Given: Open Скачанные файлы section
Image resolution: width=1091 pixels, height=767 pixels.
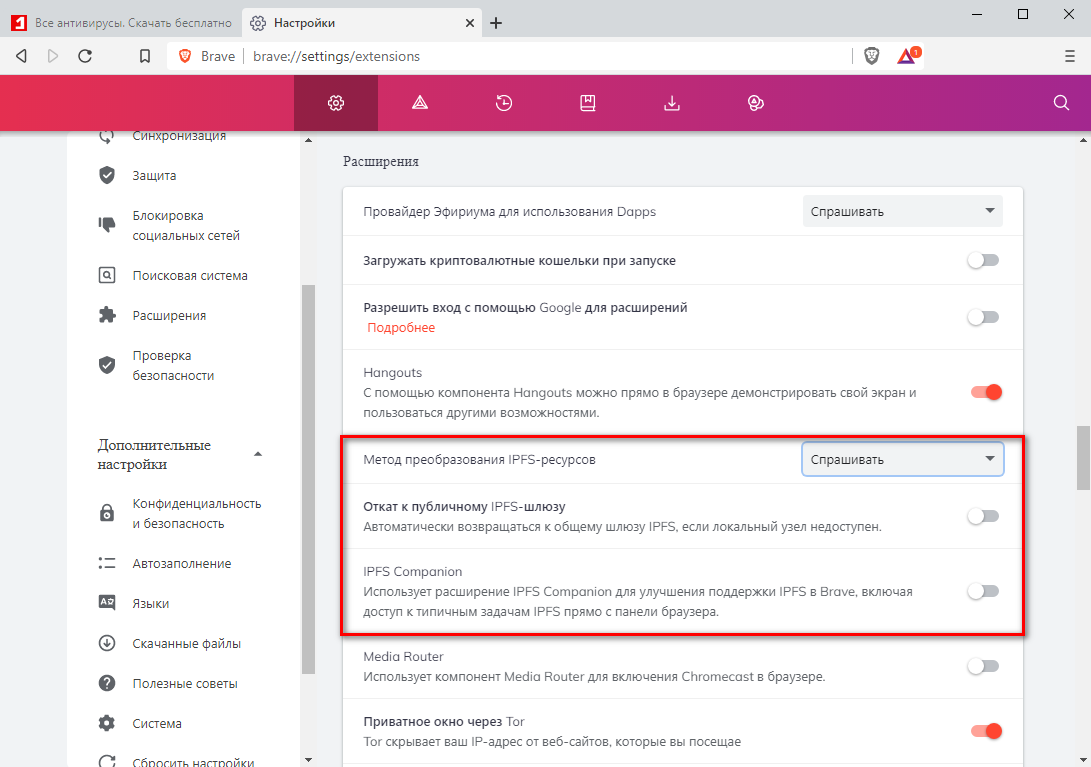Looking at the screenshot, I should click(186, 643).
